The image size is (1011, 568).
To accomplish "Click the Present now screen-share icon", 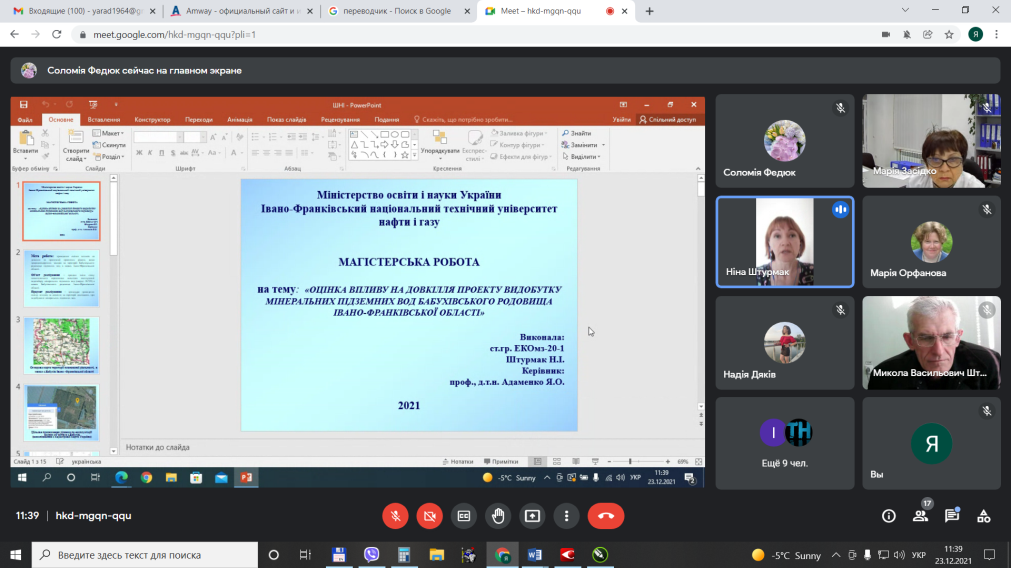I will click(x=532, y=516).
